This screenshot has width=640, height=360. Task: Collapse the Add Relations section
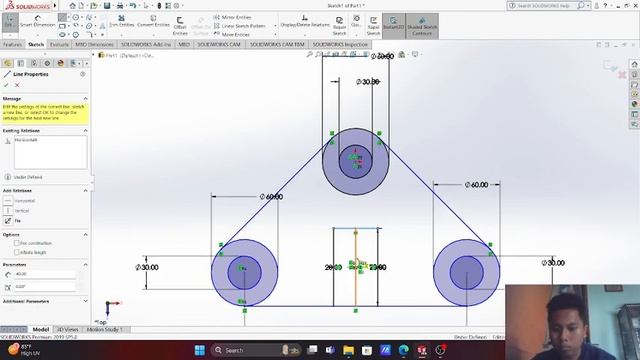[x=85, y=191]
